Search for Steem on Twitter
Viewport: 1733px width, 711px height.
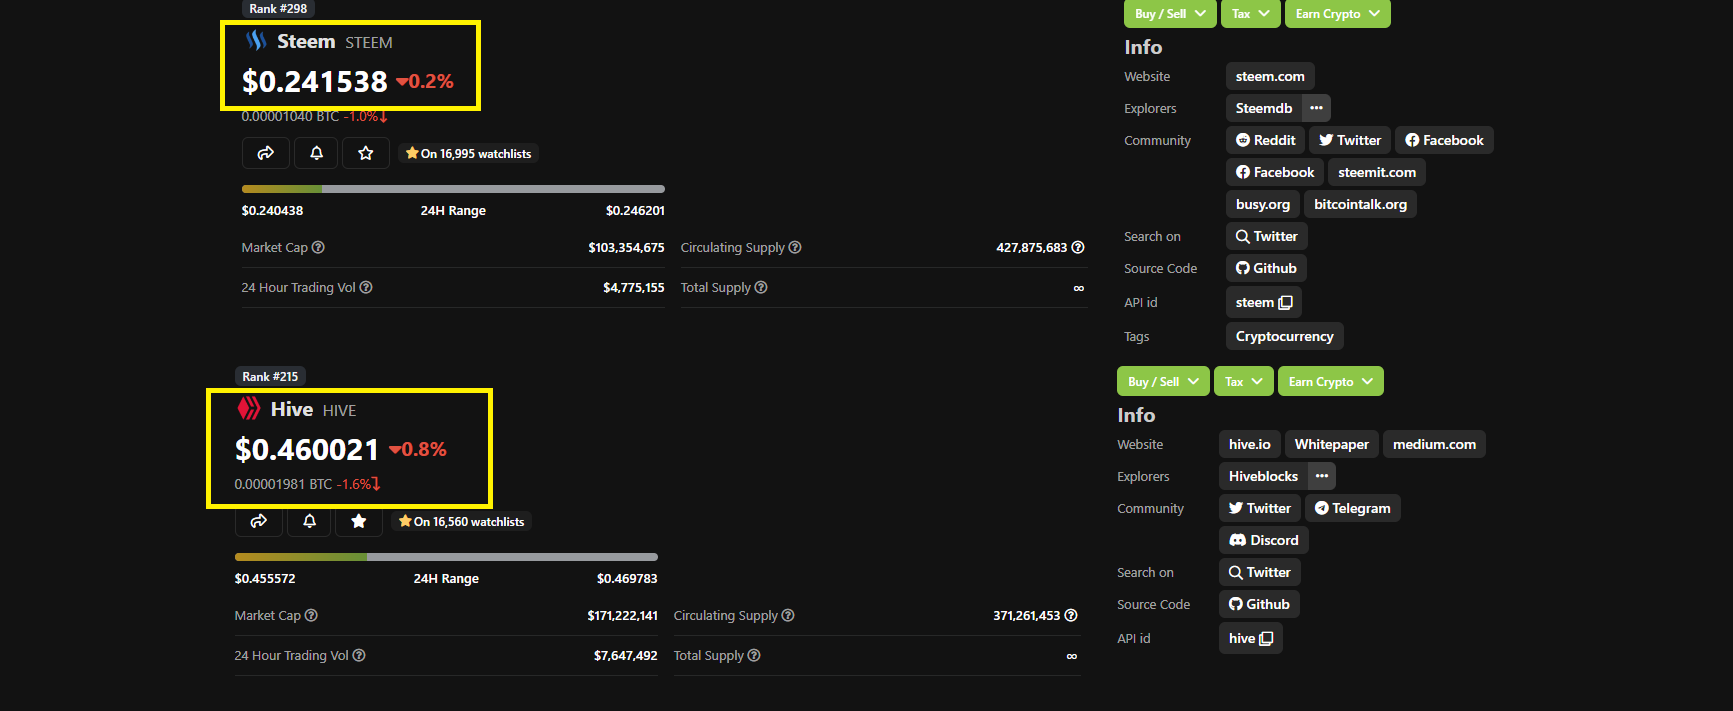(1267, 236)
